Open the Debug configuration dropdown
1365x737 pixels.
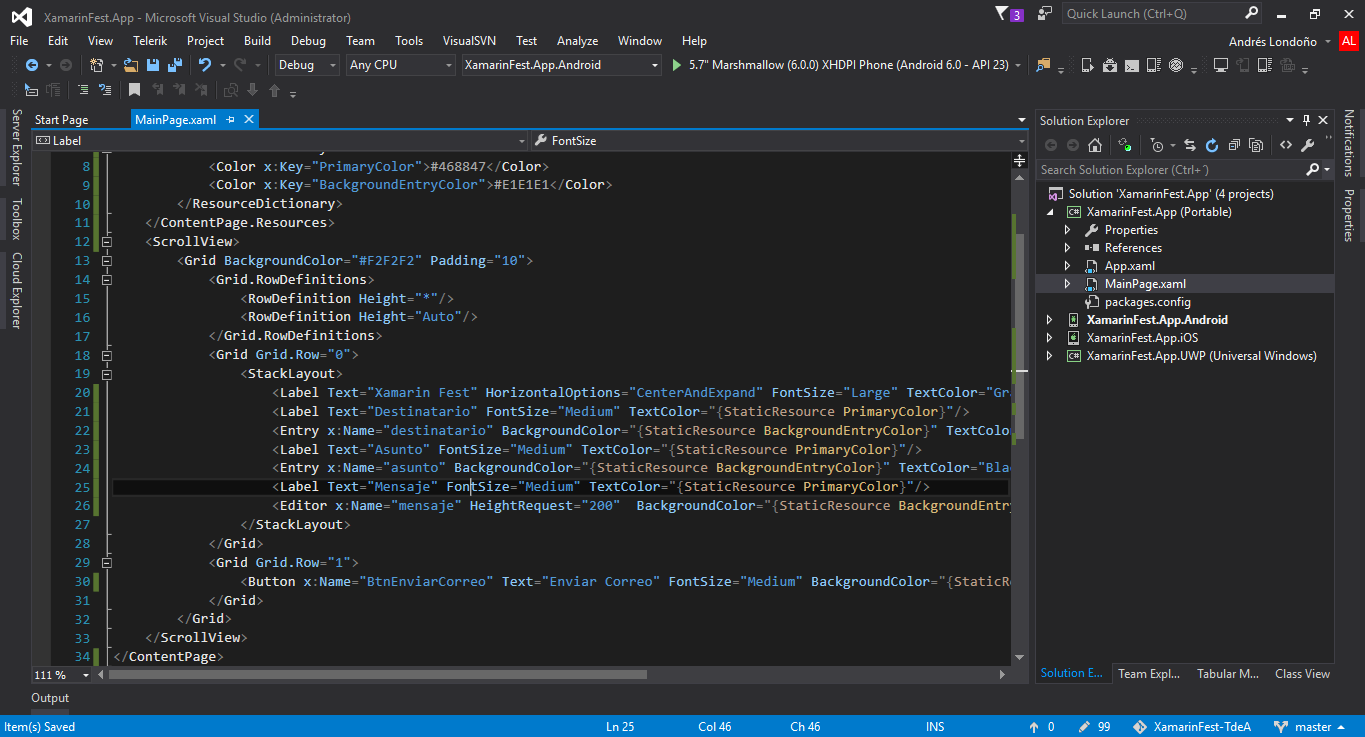[308, 65]
